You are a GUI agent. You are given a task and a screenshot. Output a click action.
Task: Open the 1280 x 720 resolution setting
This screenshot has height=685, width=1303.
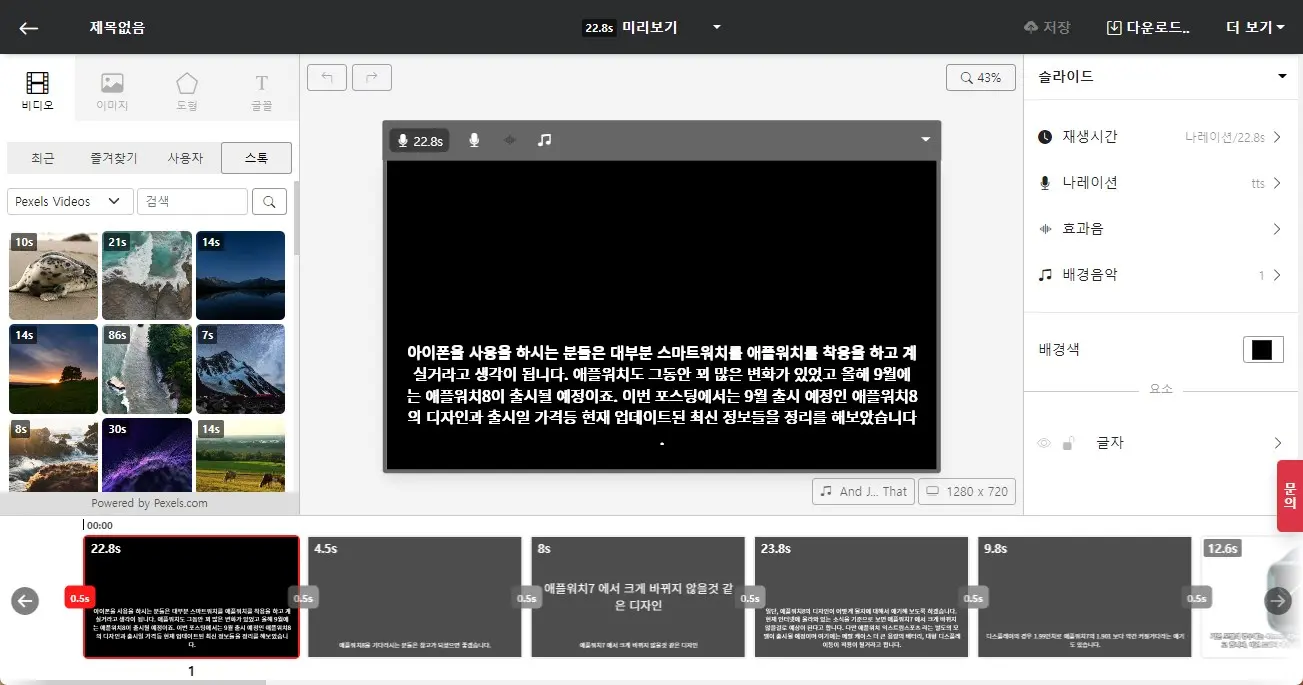coord(967,491)
